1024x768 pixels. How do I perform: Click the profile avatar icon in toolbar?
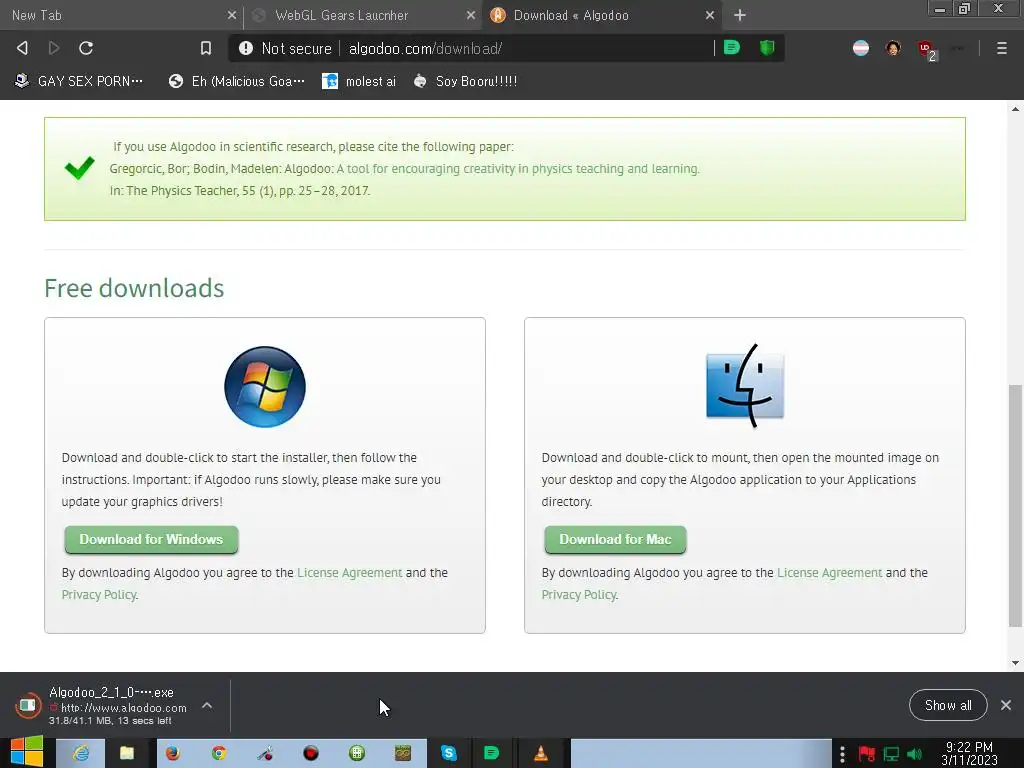click(893, 48)
